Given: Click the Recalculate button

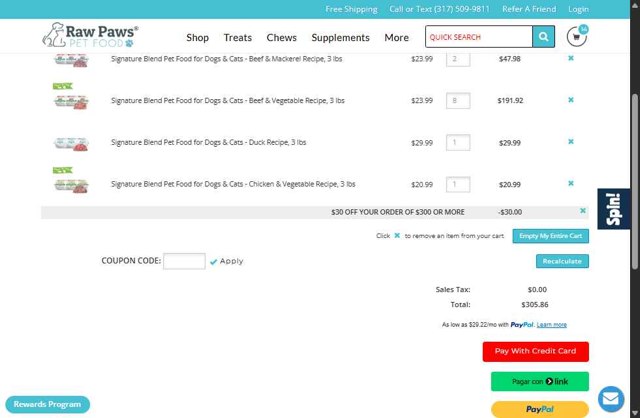Looking at the screenshot, I should 562,261.
